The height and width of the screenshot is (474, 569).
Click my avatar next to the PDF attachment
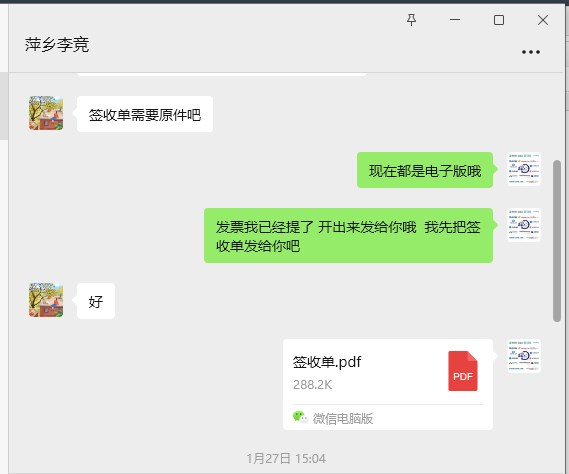pos(524,356)
